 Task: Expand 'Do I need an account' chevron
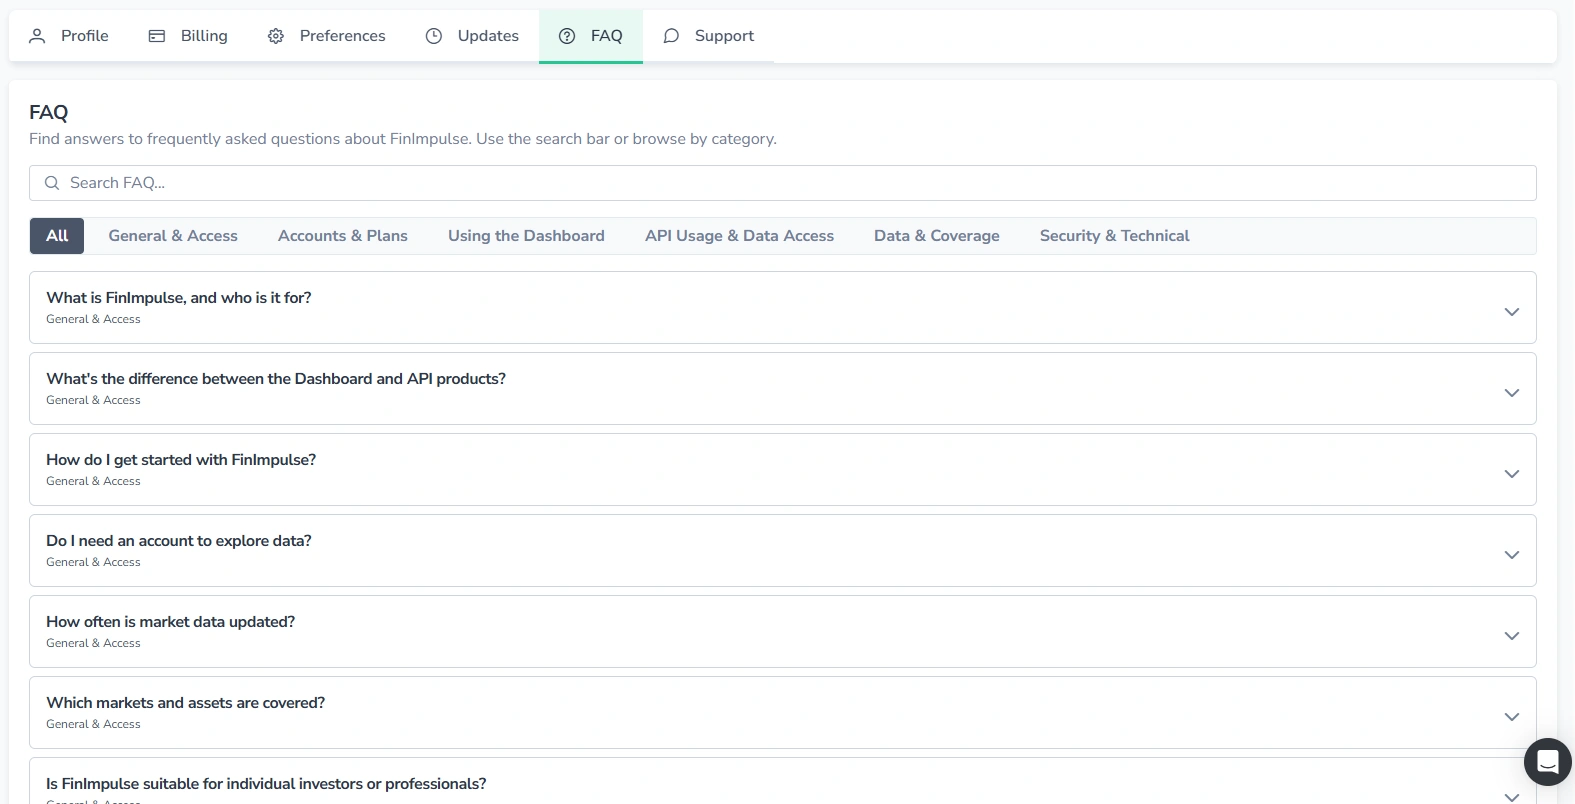coord(1512,555)
